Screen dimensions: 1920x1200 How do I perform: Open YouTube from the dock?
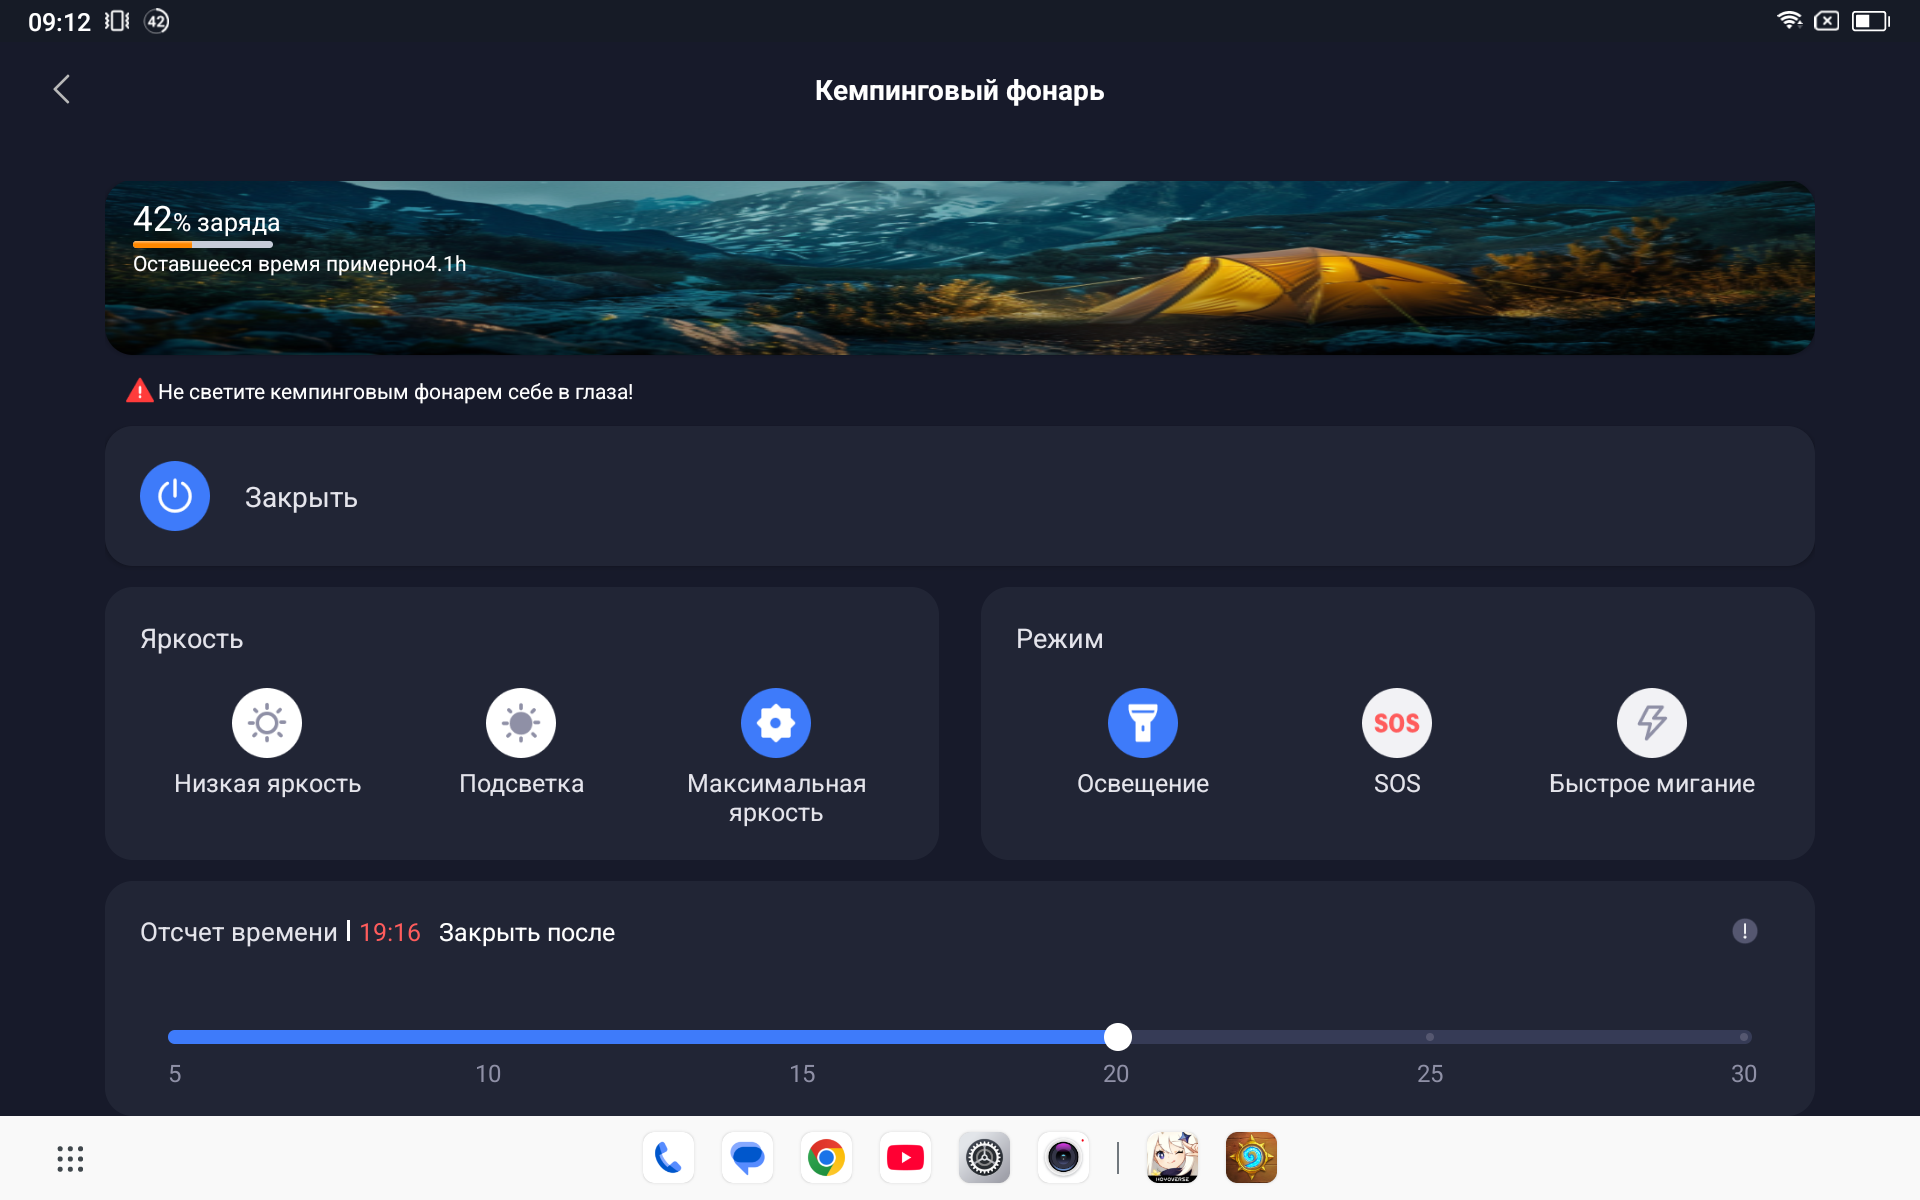tap(905, 1158)
